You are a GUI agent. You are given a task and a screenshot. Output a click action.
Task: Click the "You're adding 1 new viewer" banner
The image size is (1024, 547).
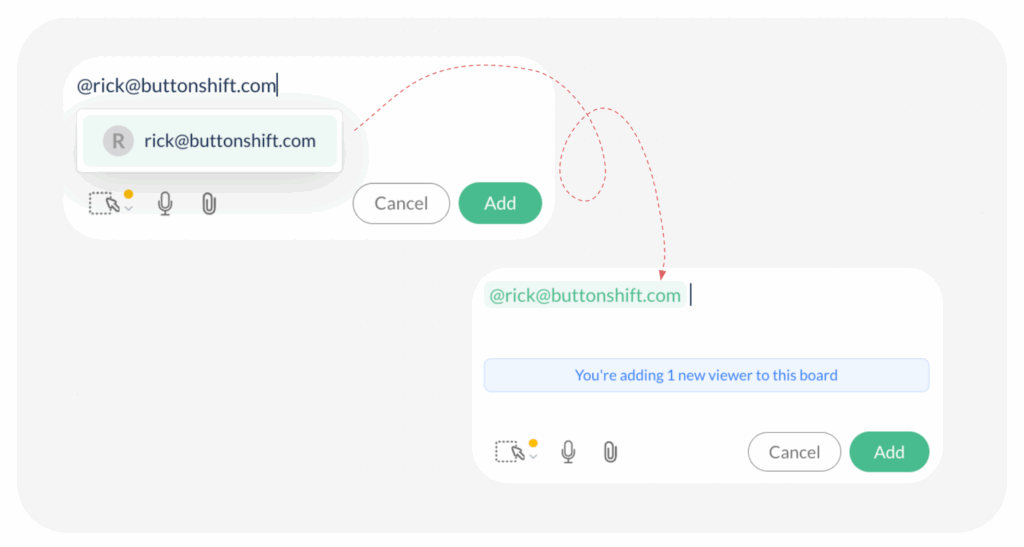[706, 376]
